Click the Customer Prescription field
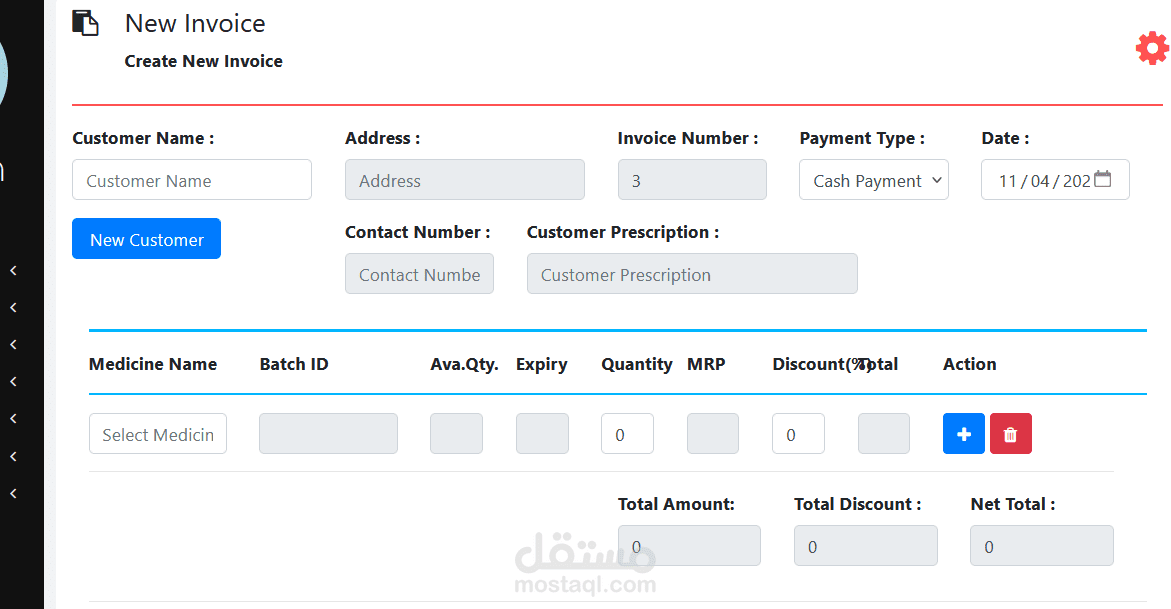Screen dimensions: 1171x609 pyautogui.click(x=692, y=273)
